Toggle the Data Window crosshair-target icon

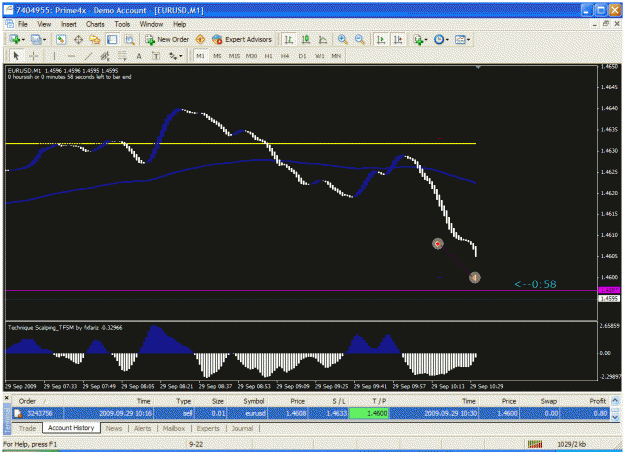pos(78,39)
